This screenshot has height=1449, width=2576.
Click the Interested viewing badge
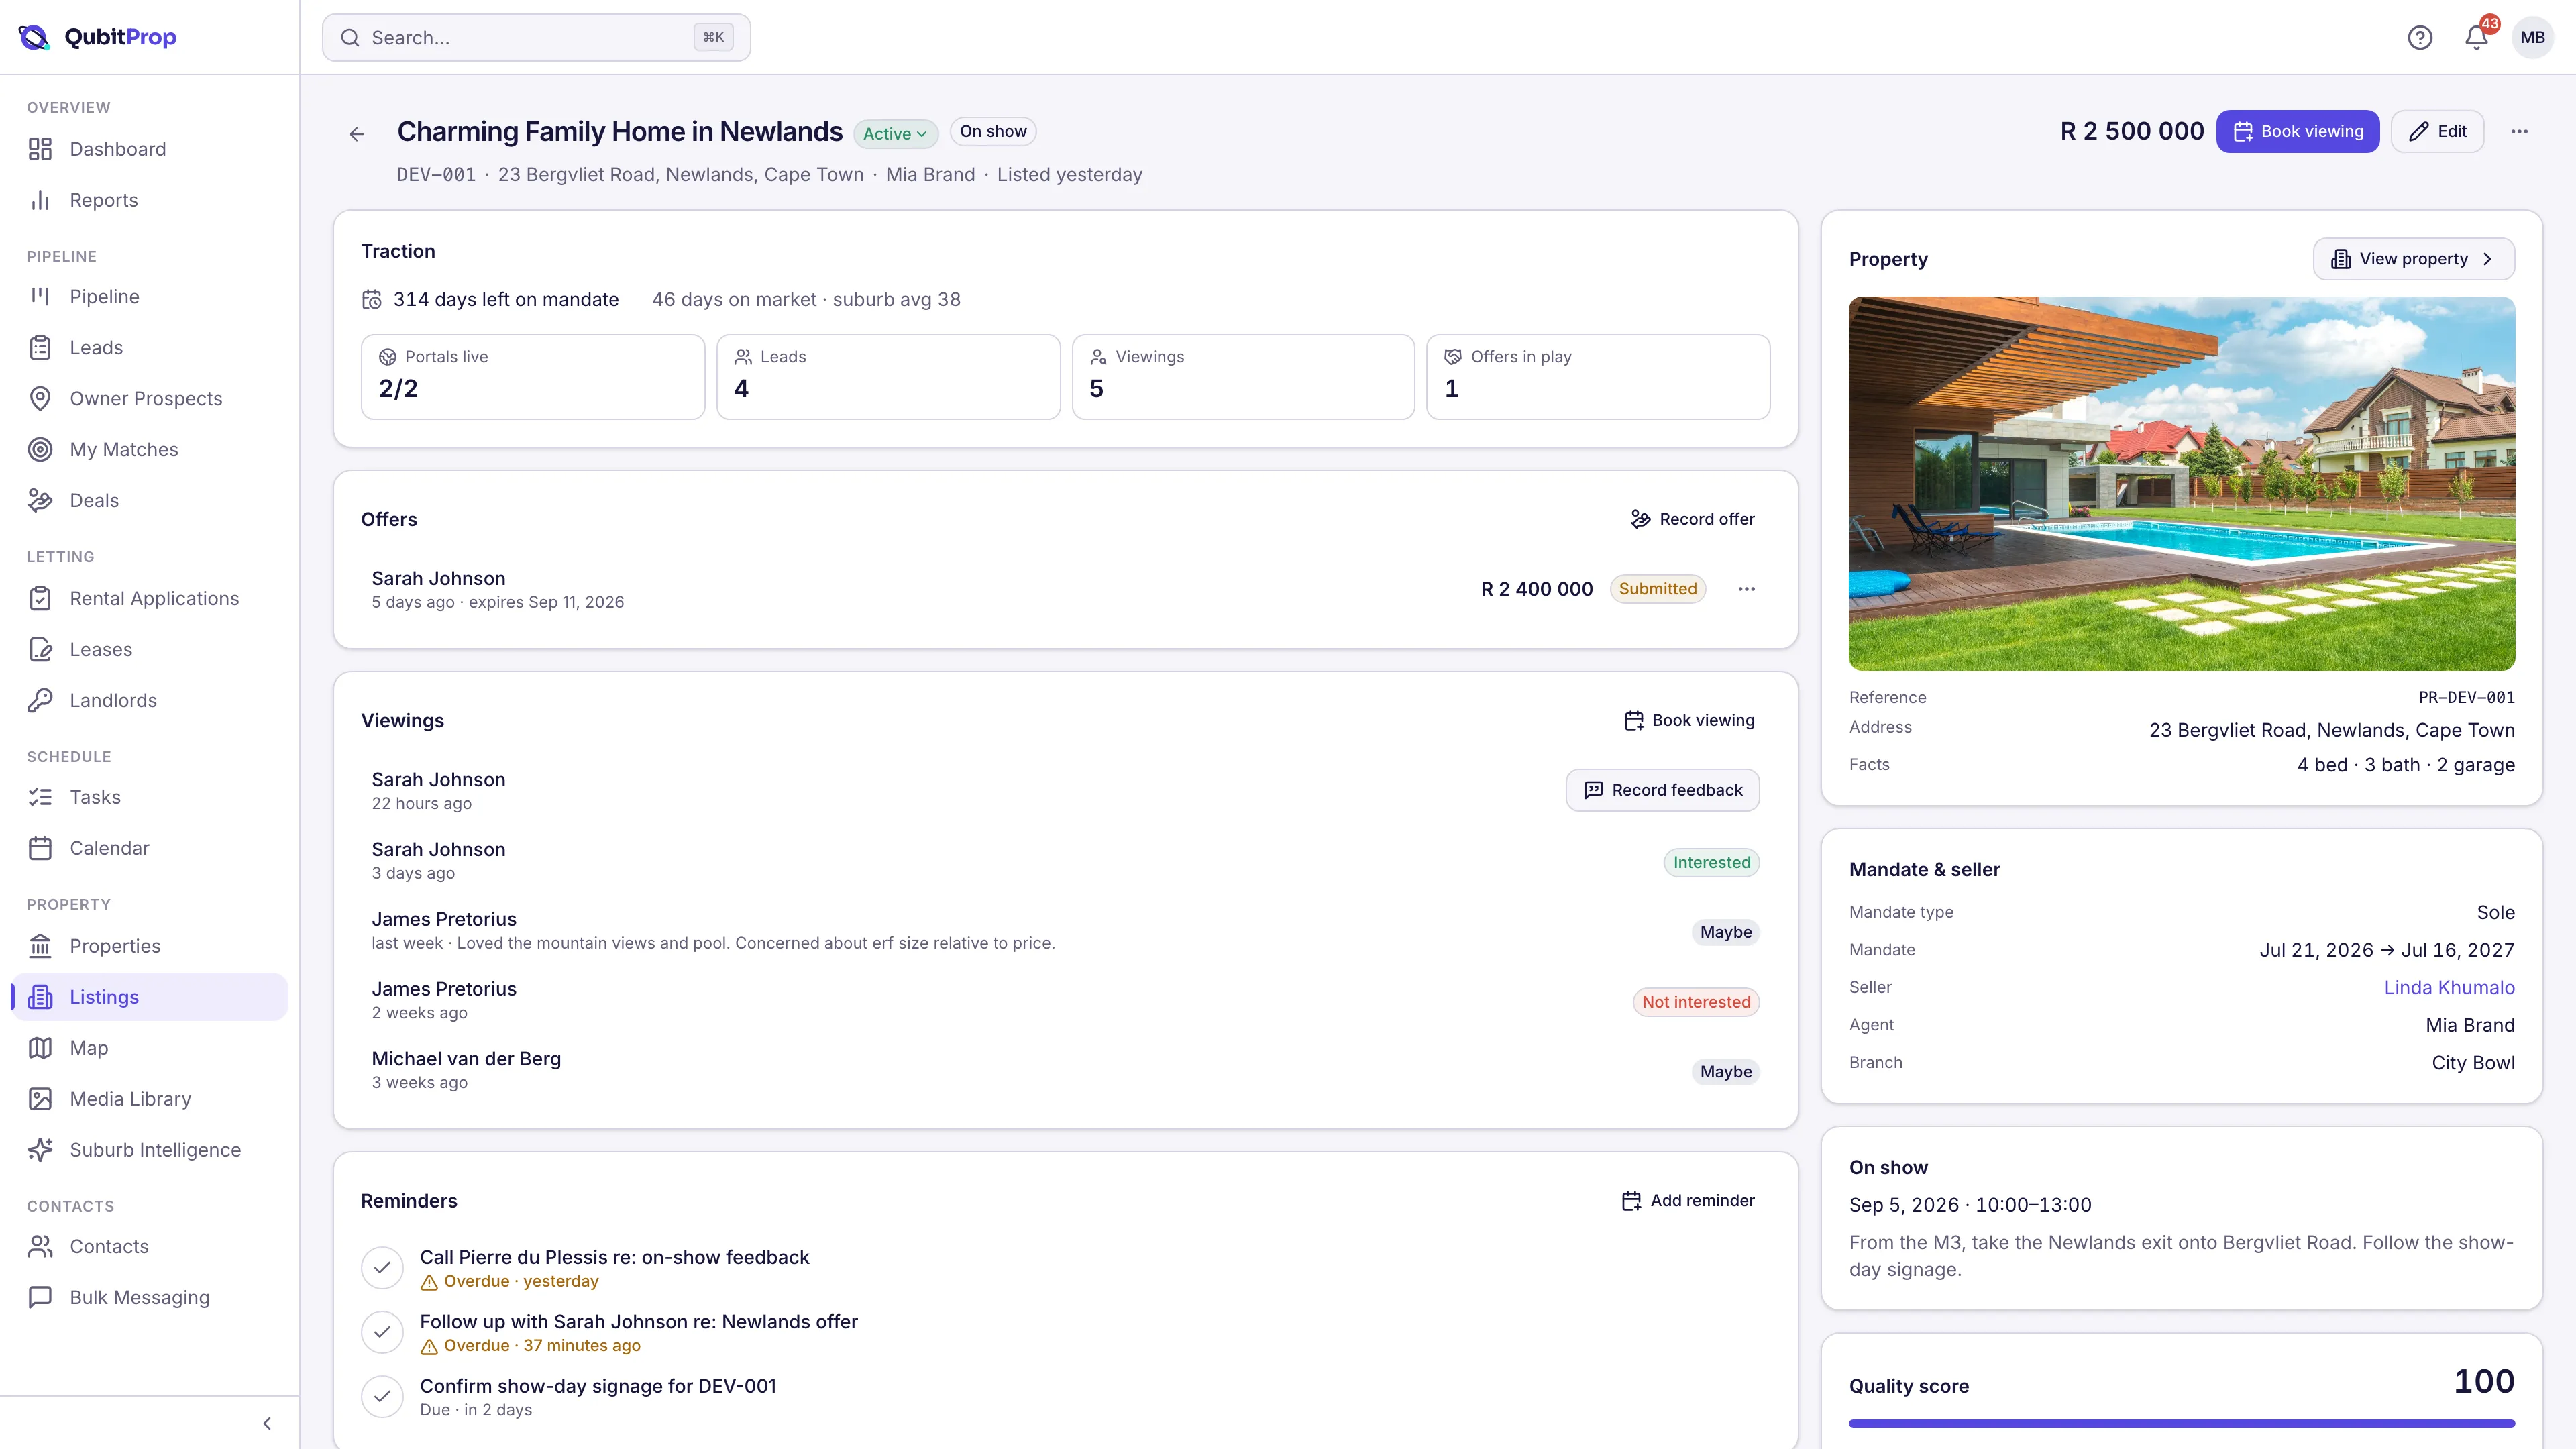coord(1711,862)
